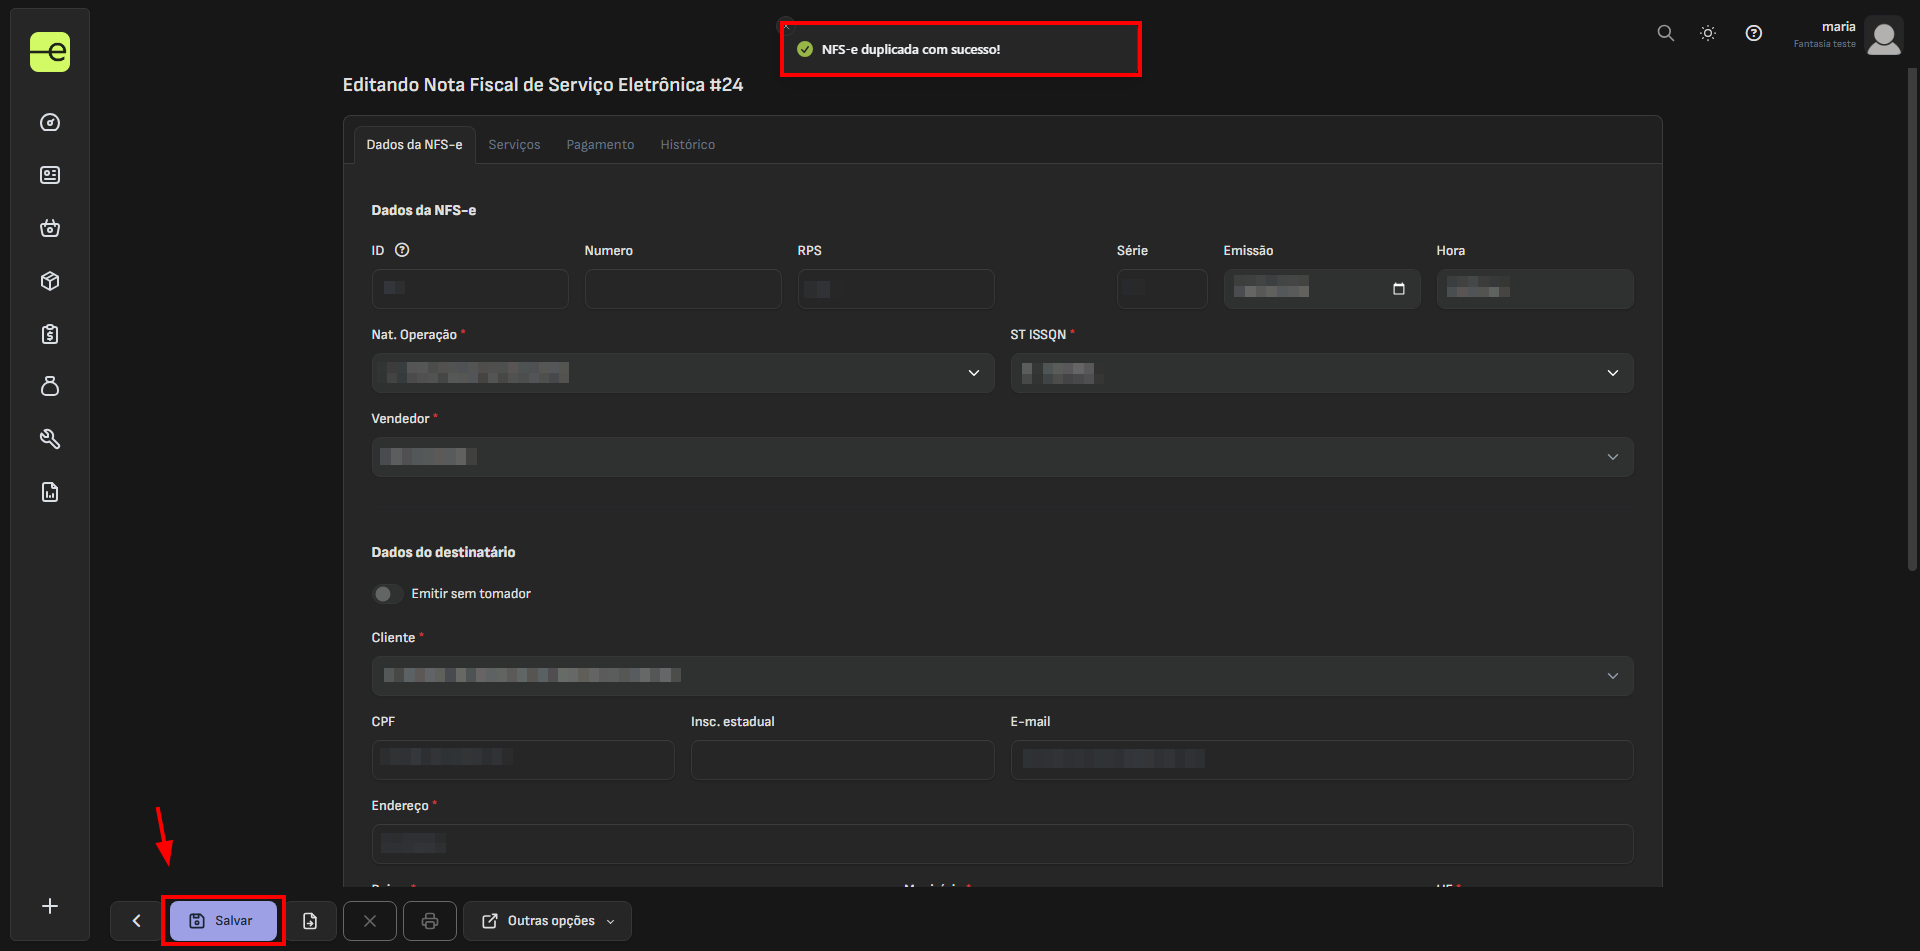Open the contacts card icon in the sidebar
The image size is (1920, 951).
pos(50,175)
